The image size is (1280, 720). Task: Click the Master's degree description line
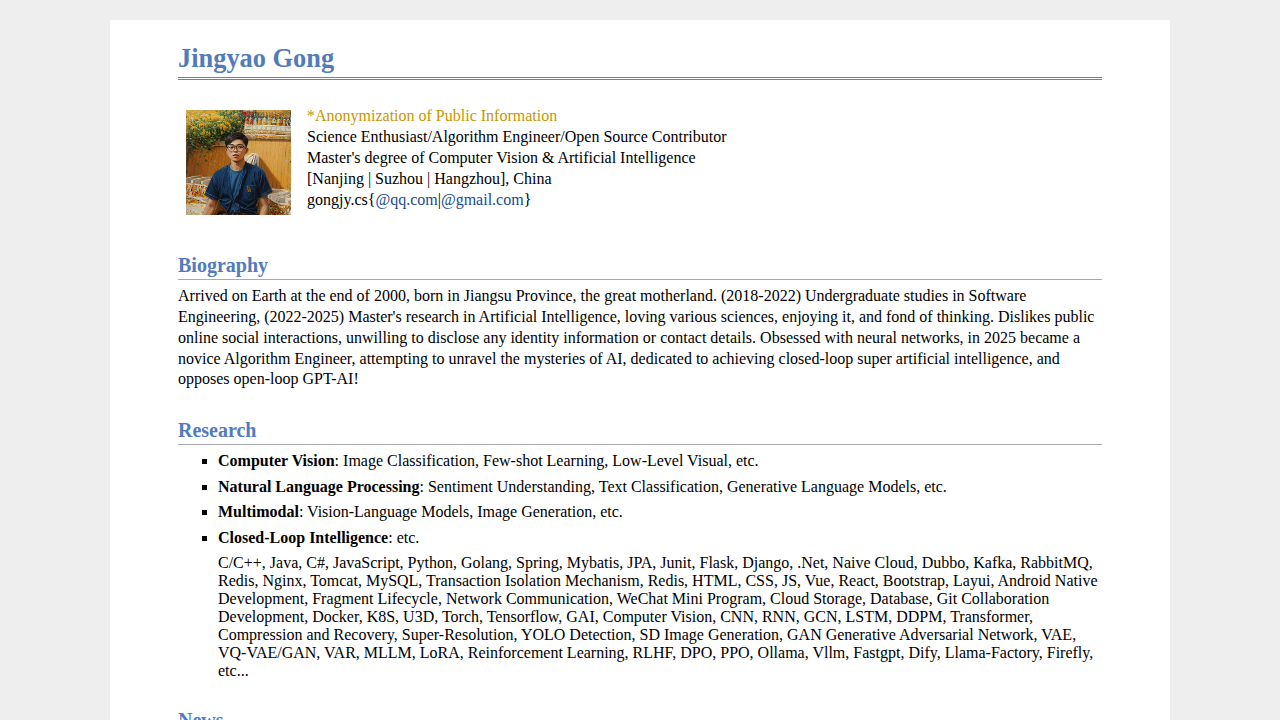click(x=500, y=158)
